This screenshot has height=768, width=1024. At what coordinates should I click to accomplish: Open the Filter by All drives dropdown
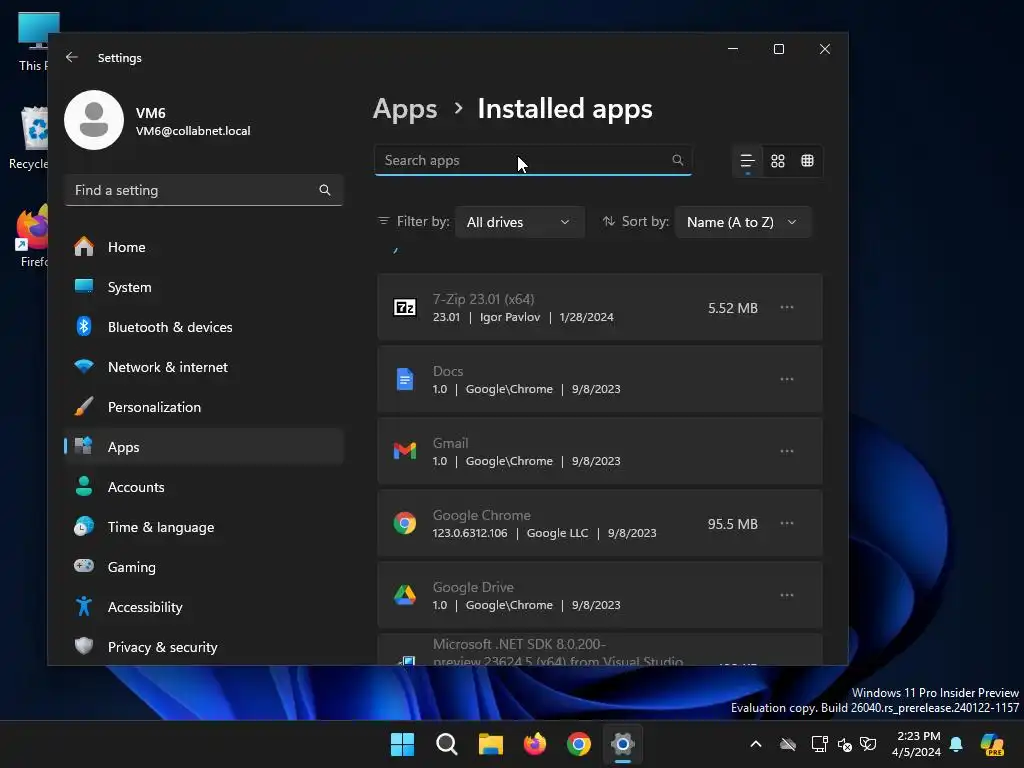[520, 222]
